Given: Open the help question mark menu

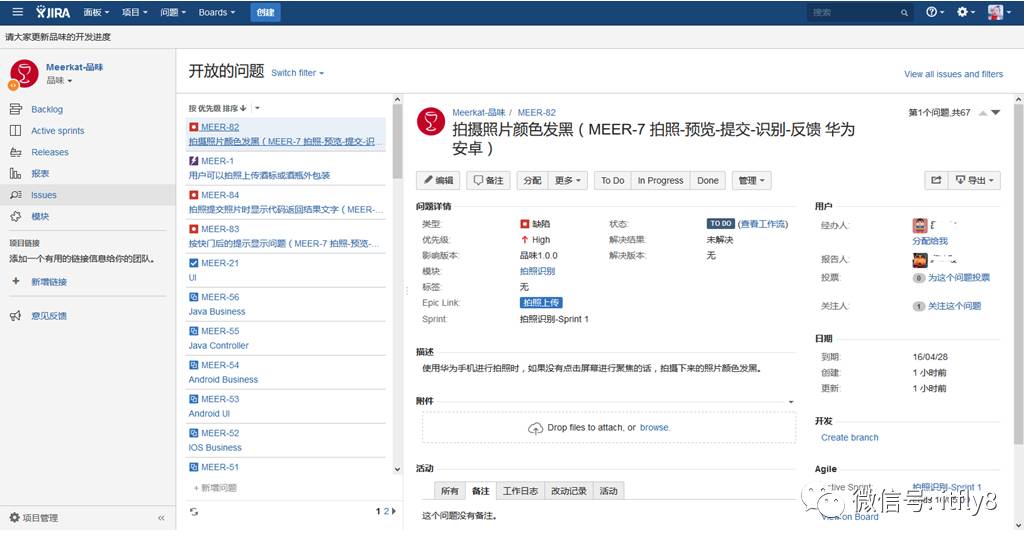Looking at the screenshot, I should coord(934,12).
